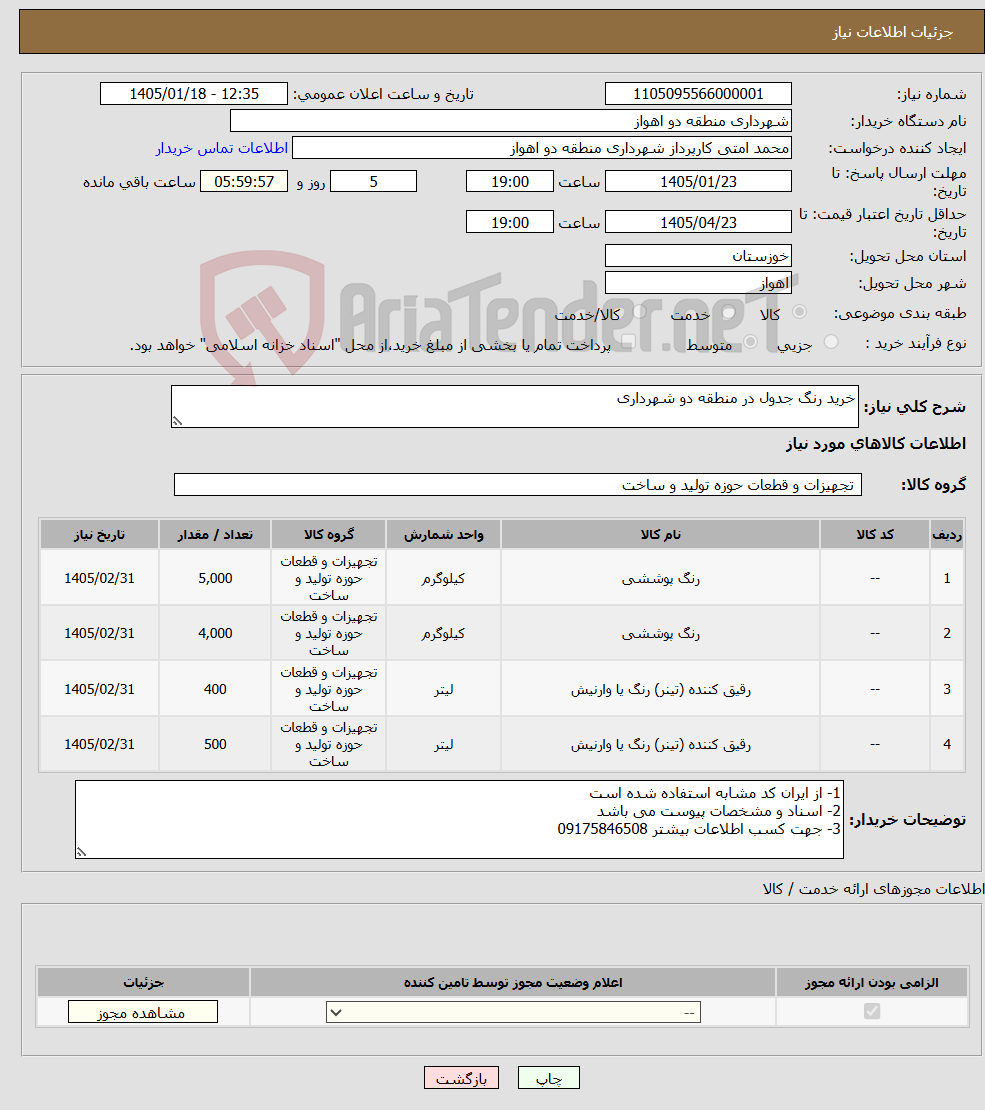Click the request creator name field
Image resolution: width=985 pixels, height=1110 pixels.
tap(542, 147)
